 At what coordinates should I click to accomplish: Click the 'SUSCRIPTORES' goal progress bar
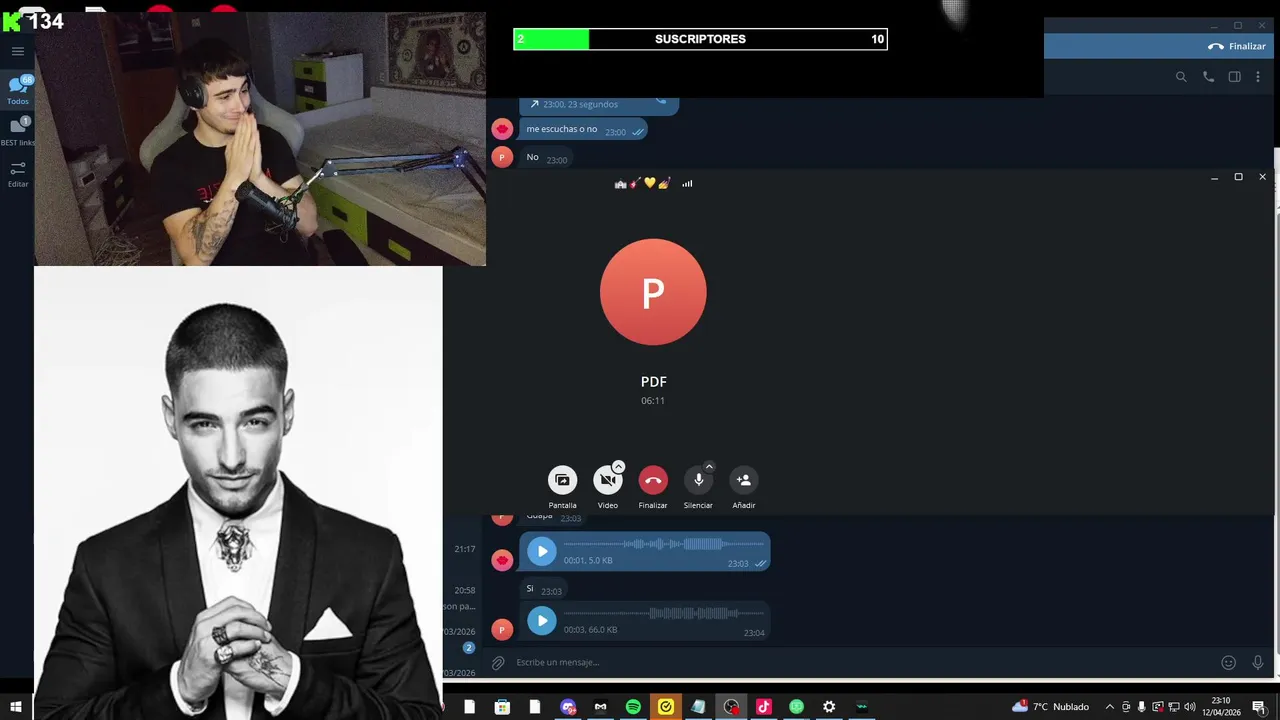700,39
